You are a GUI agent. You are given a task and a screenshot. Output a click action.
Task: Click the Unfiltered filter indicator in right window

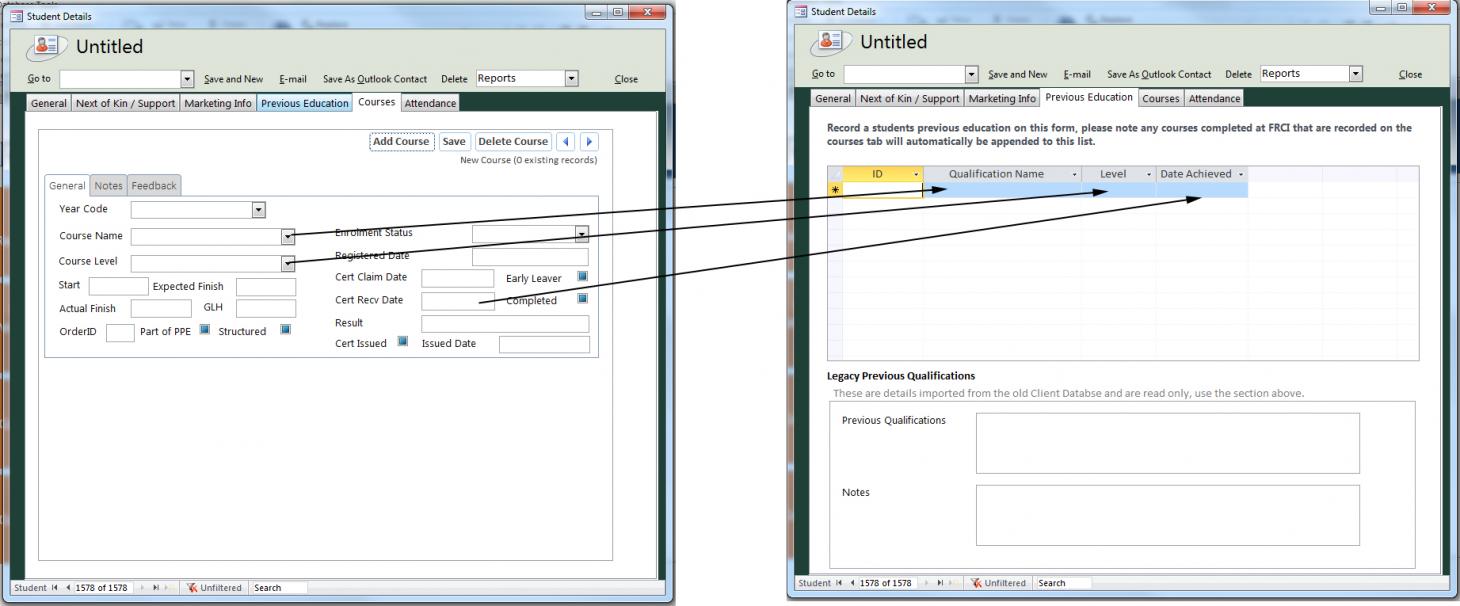998,583
